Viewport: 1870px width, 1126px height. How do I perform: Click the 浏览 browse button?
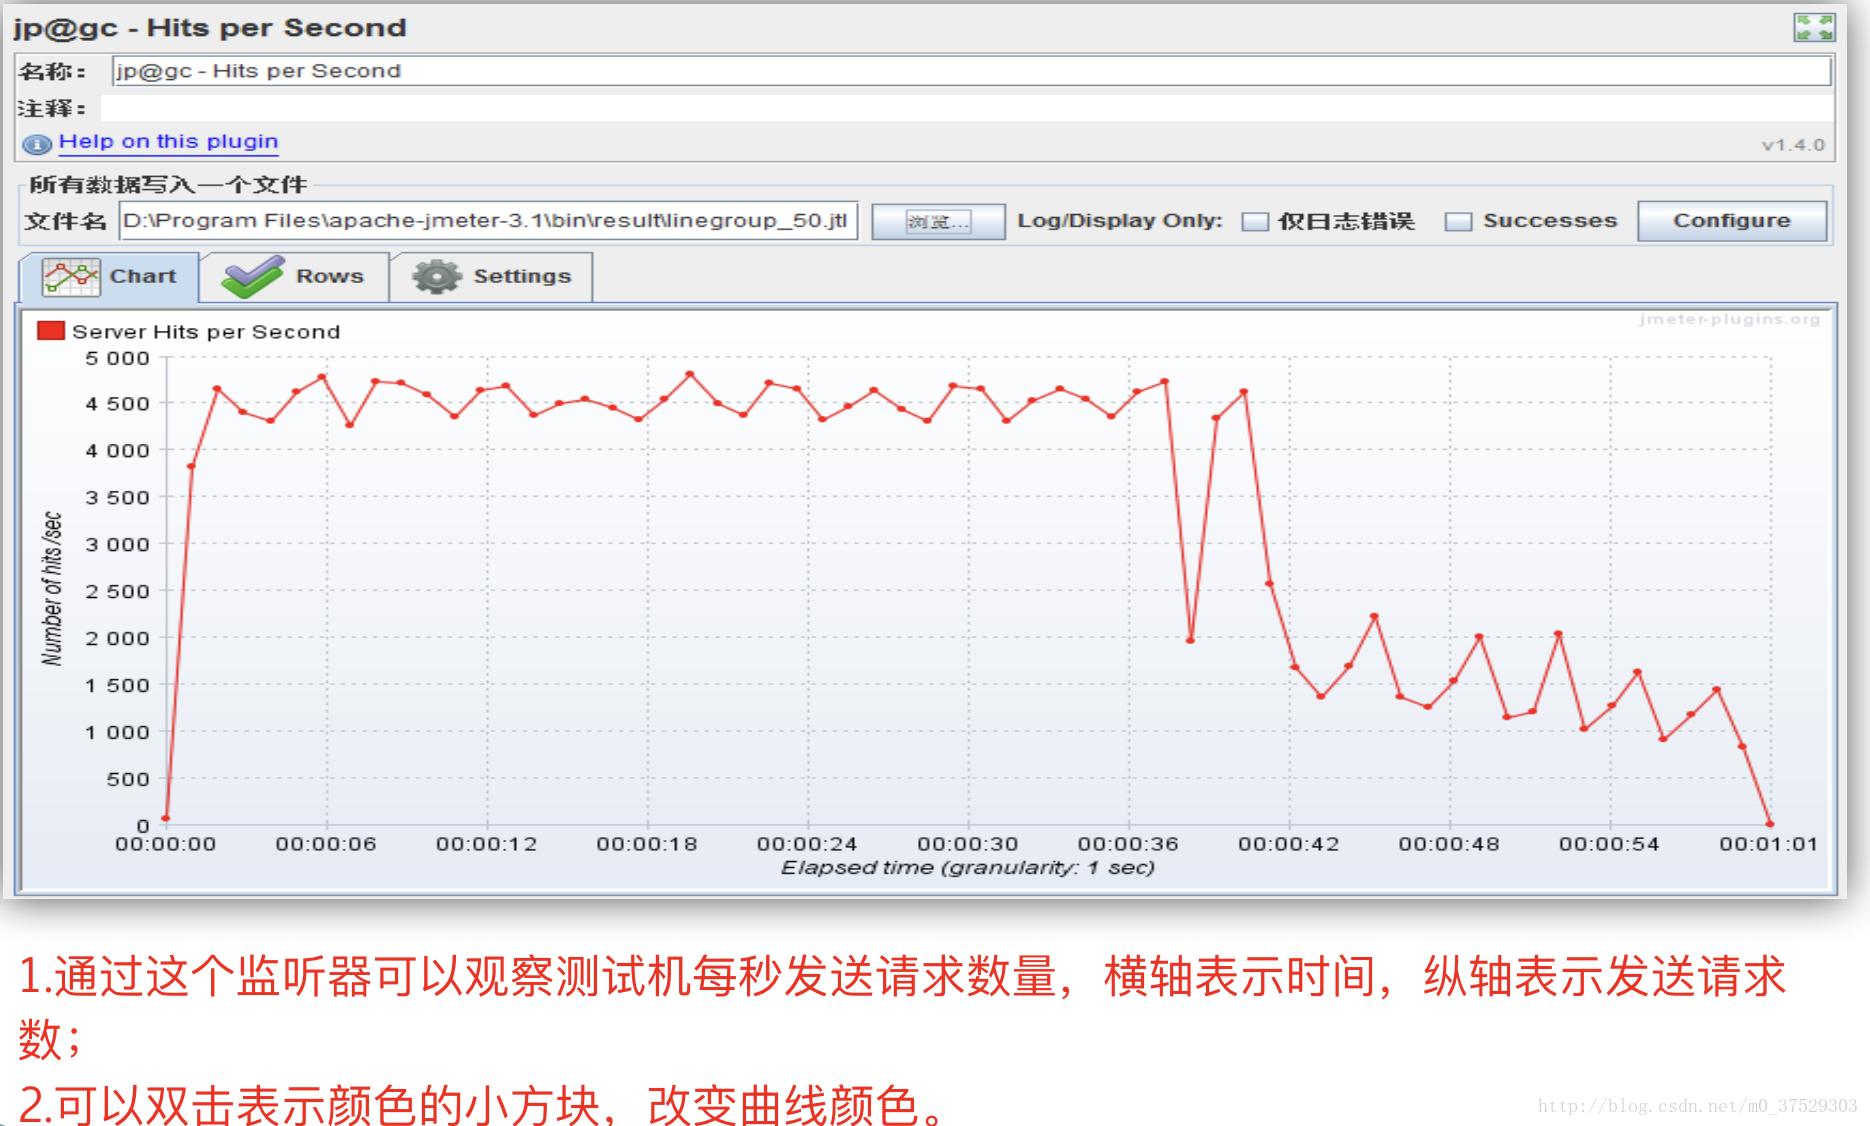coord(937,221)
